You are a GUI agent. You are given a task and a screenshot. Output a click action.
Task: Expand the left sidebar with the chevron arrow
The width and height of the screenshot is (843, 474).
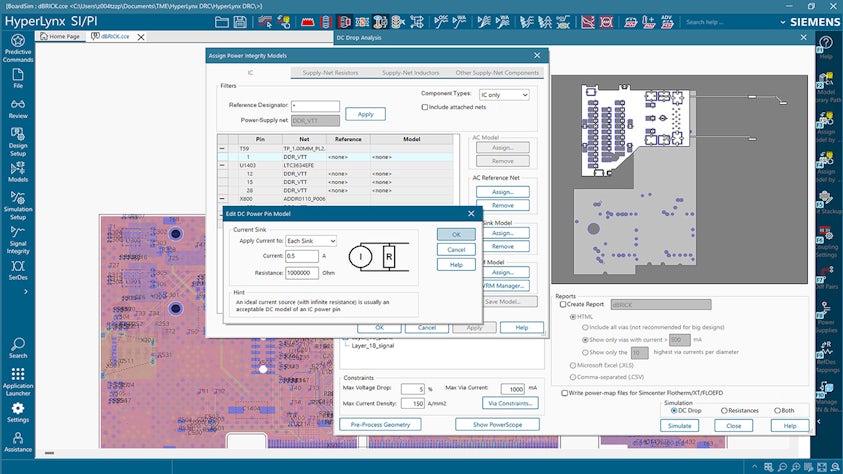point(25,291)
